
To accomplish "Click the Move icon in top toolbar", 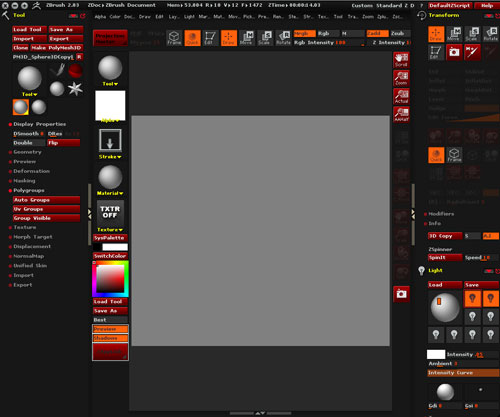I will point(246,38).
